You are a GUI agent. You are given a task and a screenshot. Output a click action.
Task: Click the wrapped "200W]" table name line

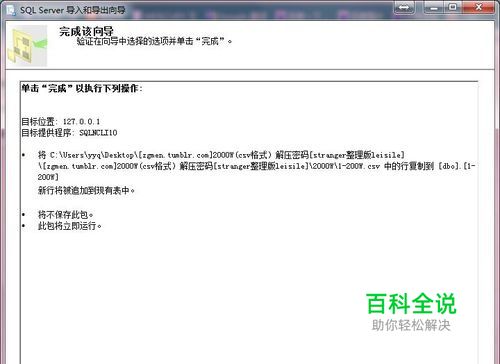click(48, 177)
